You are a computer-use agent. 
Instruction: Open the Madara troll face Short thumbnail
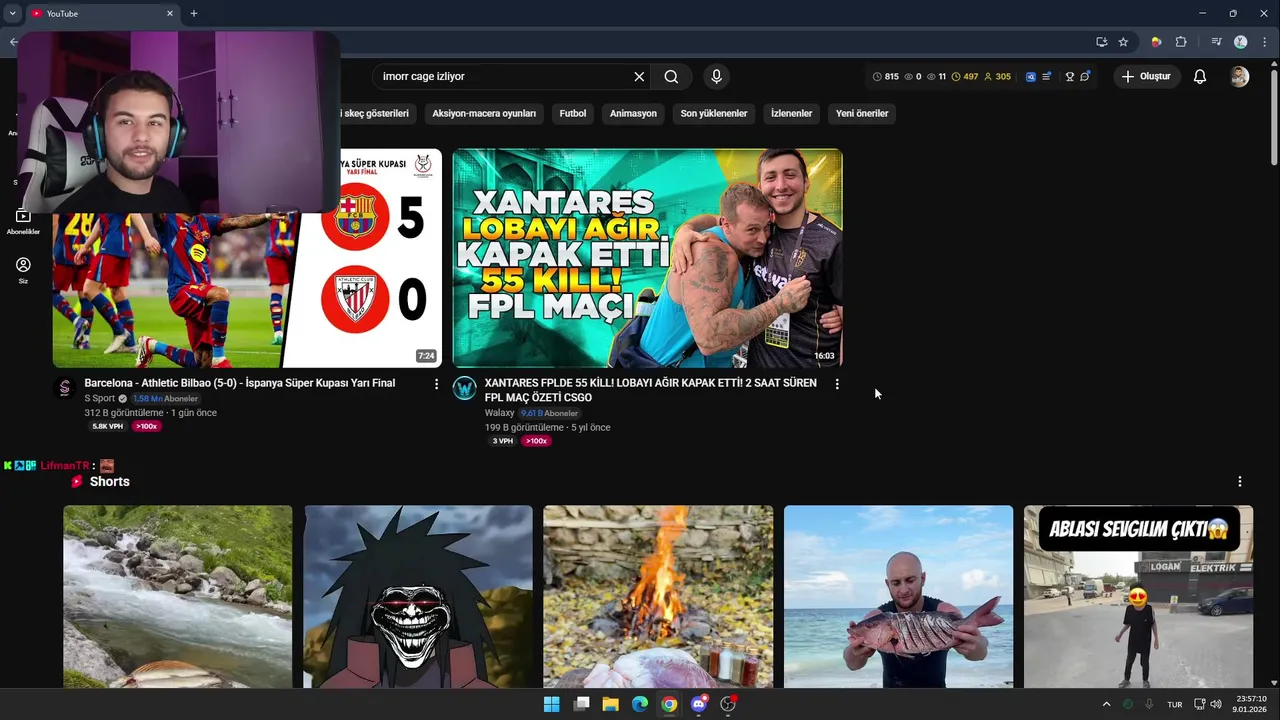418,596
